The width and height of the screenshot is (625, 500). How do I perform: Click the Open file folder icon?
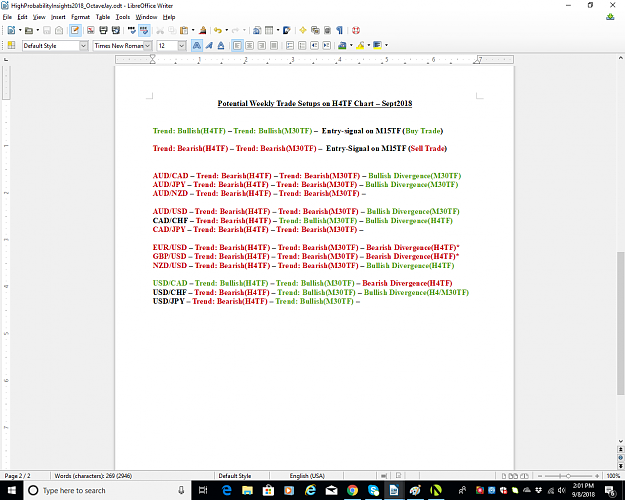(29, 30)
